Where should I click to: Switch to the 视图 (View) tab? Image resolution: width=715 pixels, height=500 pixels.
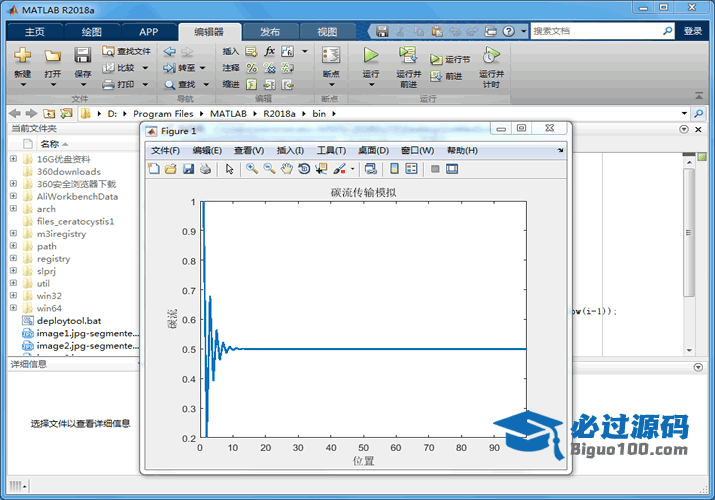click(327, 32)
